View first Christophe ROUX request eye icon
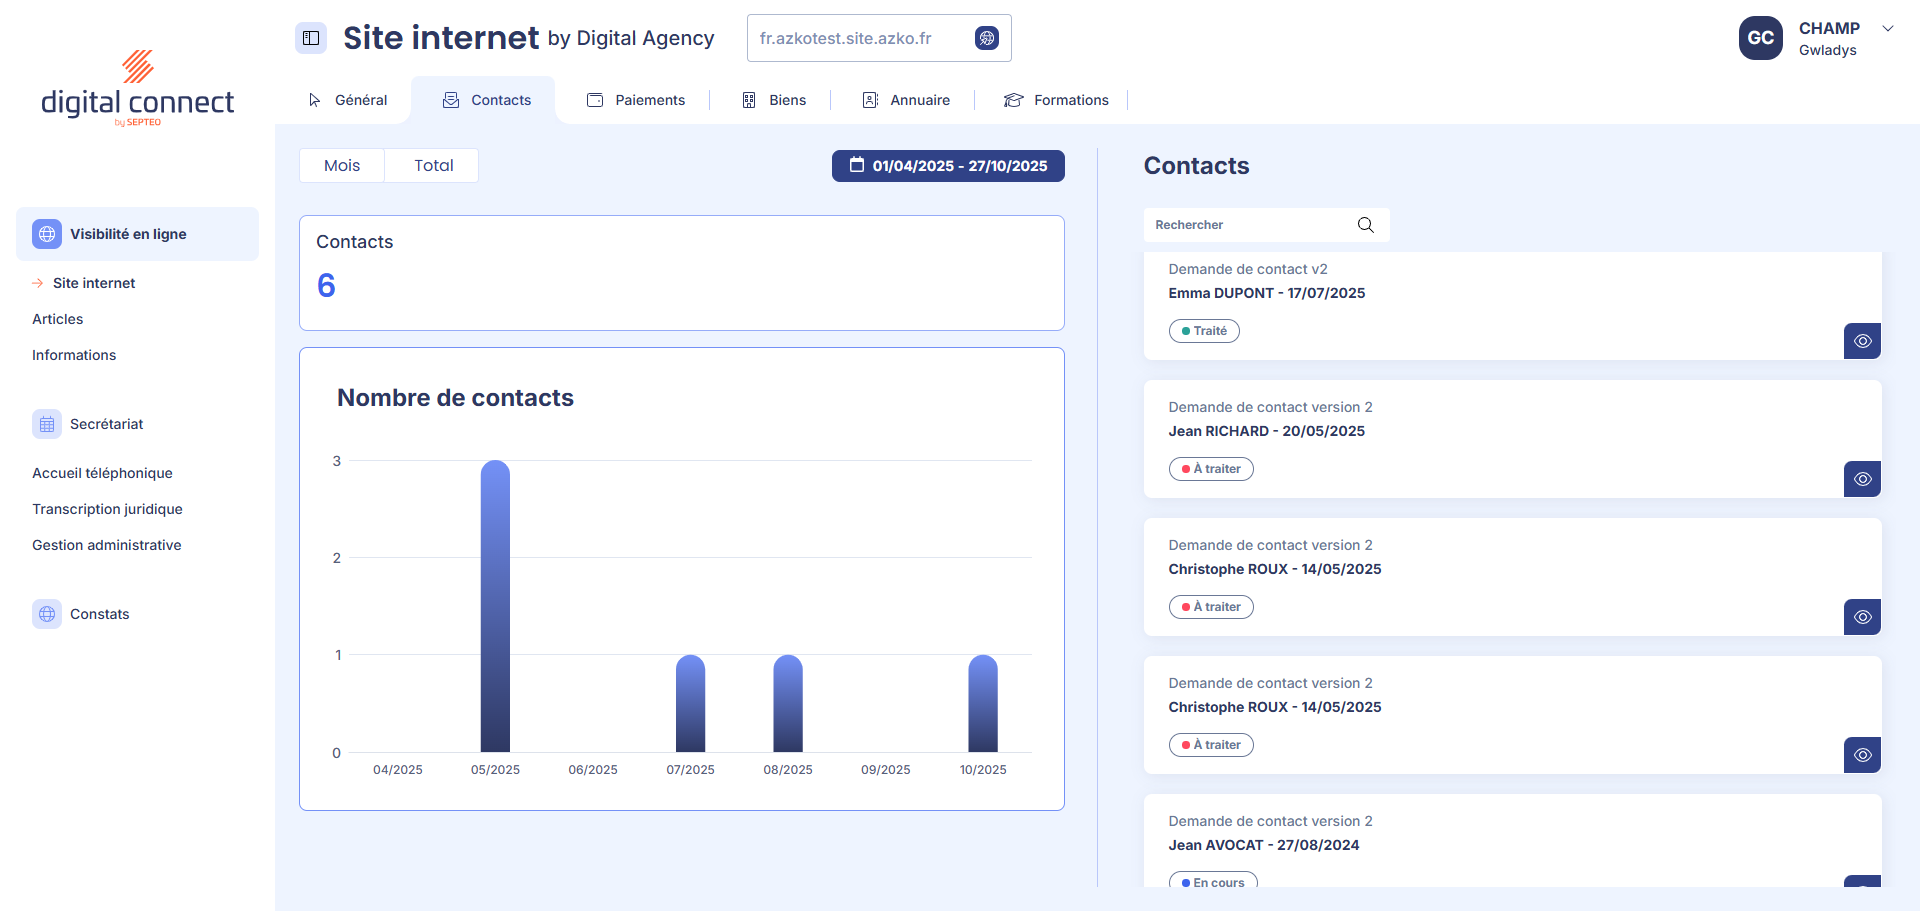The image size is (1920, 911). click(1862, 617)
